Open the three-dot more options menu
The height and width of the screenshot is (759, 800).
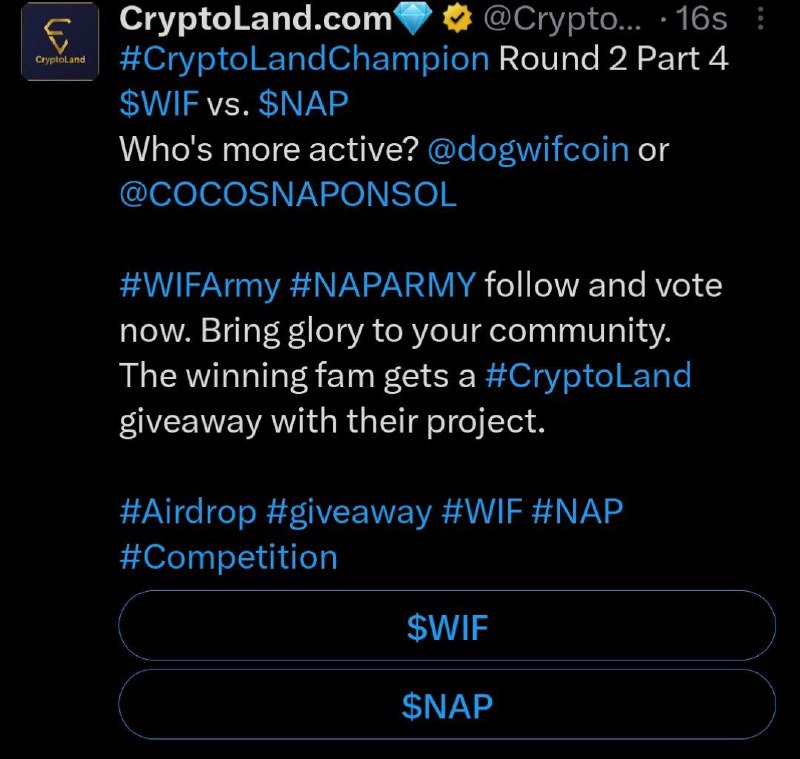point(760,19)
